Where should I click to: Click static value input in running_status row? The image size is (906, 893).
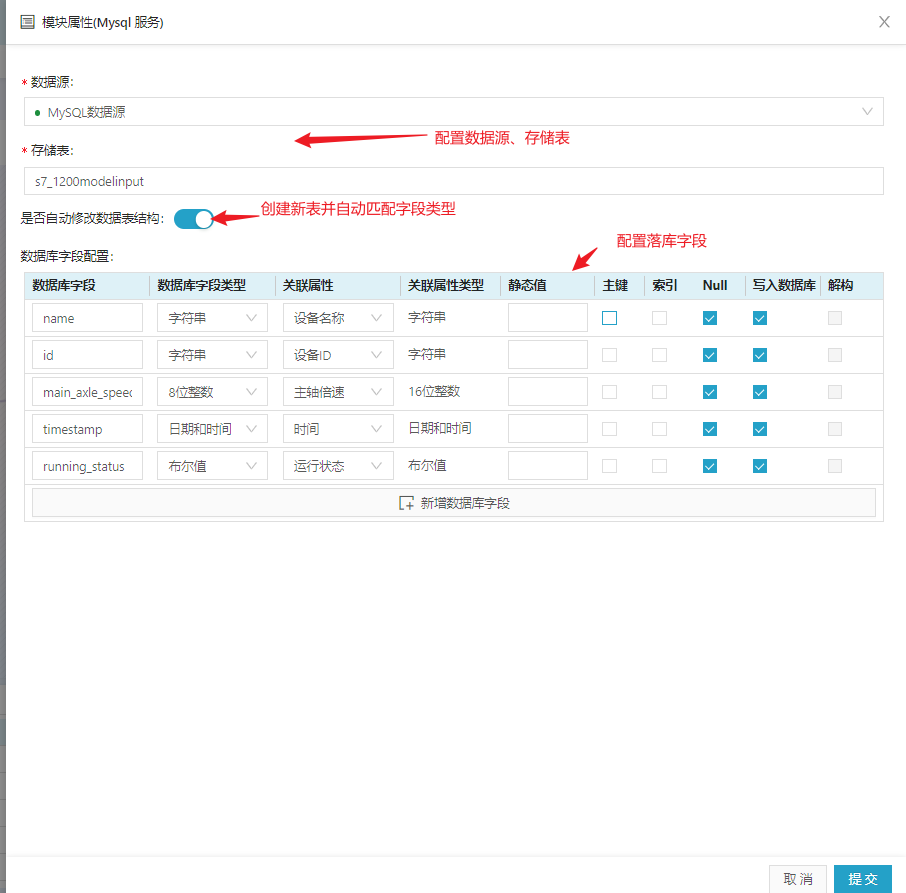(548, 466)
